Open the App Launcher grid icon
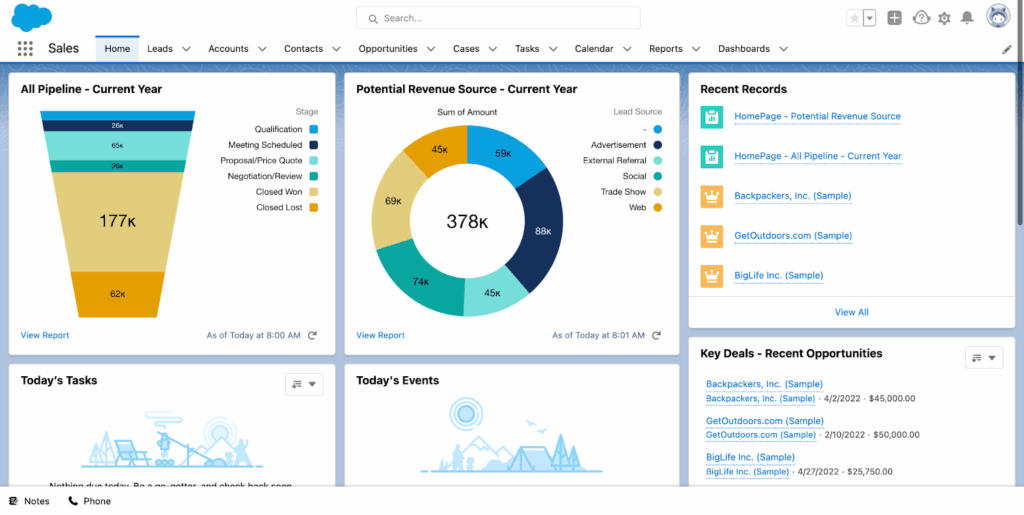The width and height of the screenshot is (1024, 515). click(25, 48)
